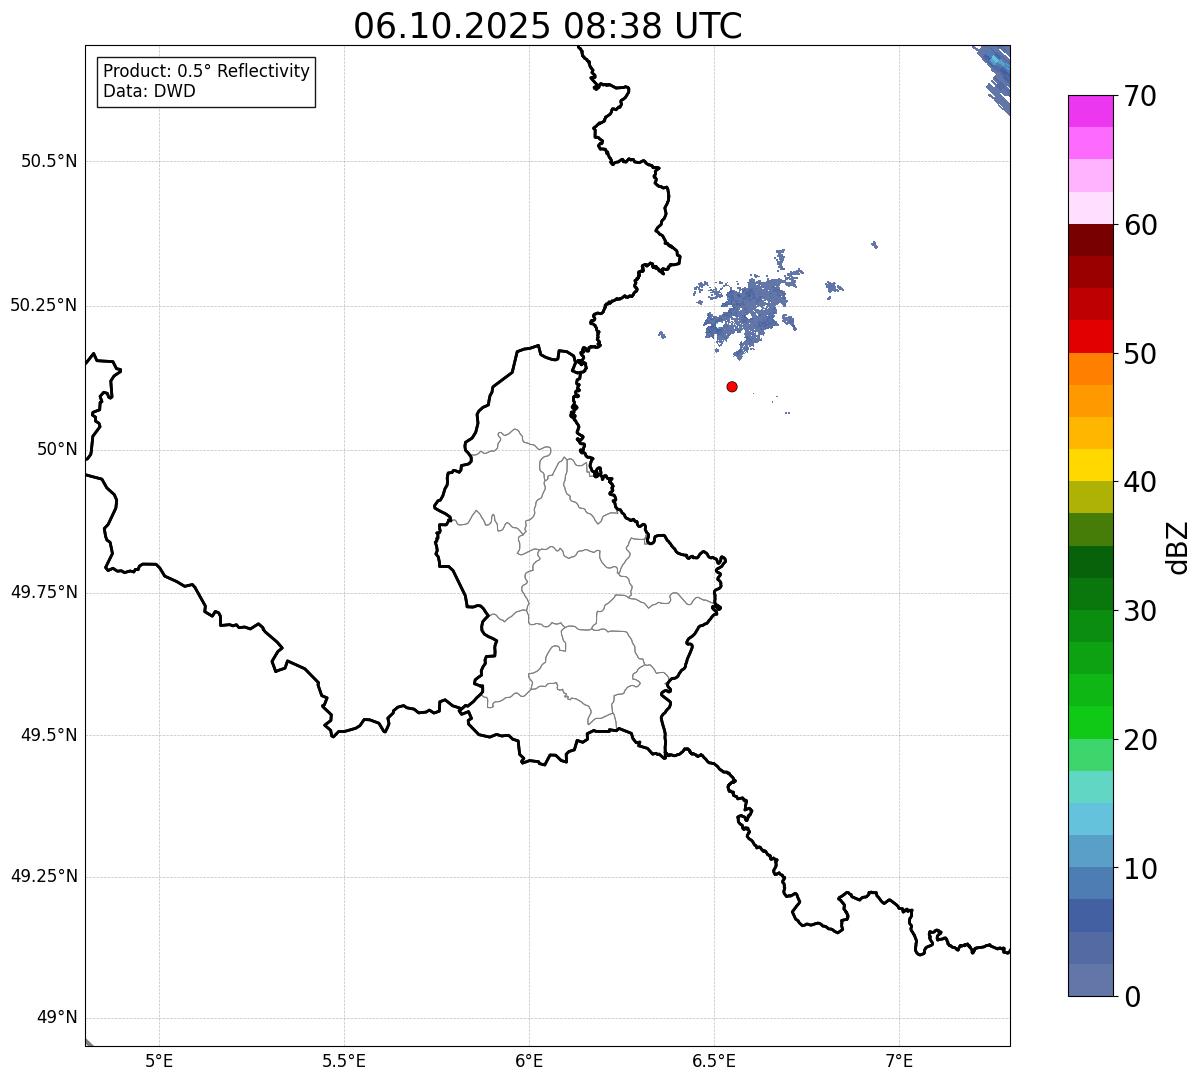Click the orange swatch just below 50
This screenshot has width=1202, height=1081.
[1091, 369]
